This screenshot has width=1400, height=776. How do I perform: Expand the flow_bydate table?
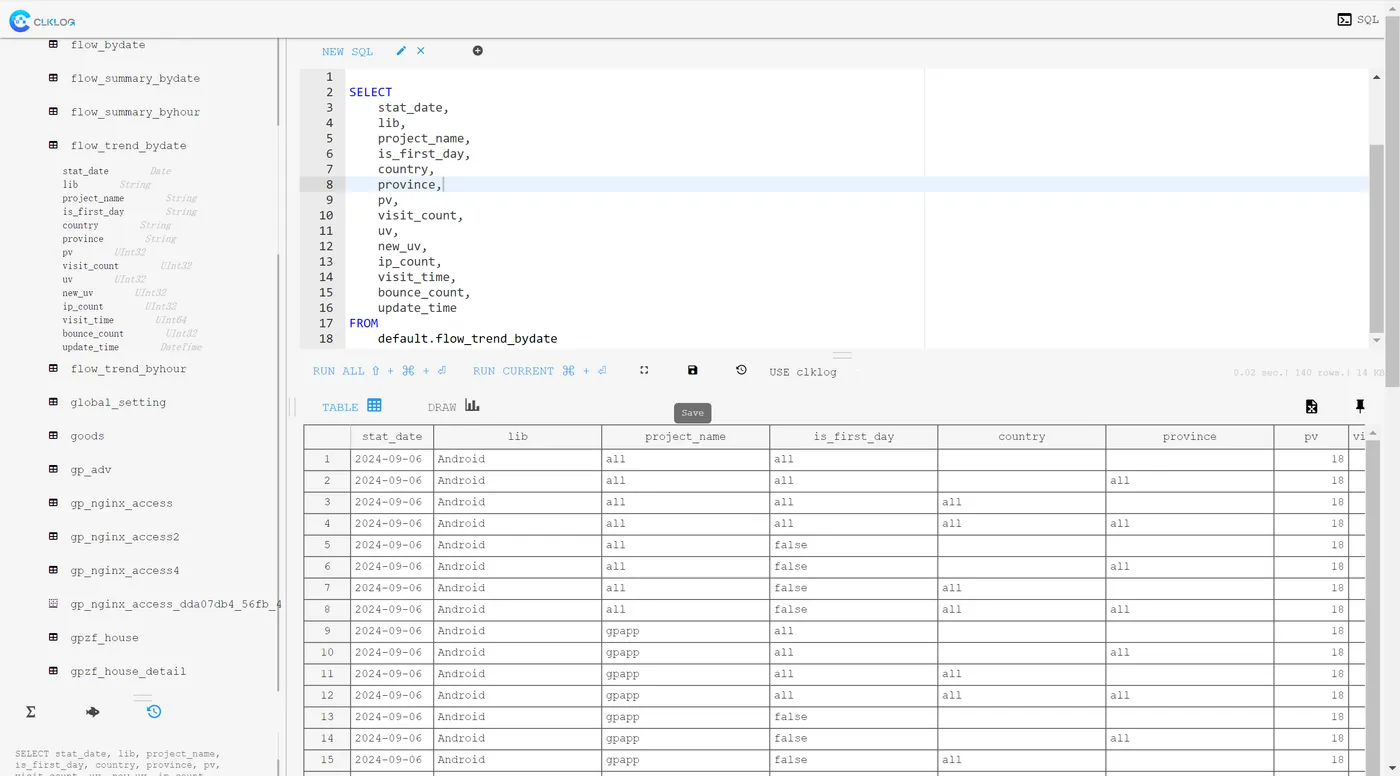point(108,45)
